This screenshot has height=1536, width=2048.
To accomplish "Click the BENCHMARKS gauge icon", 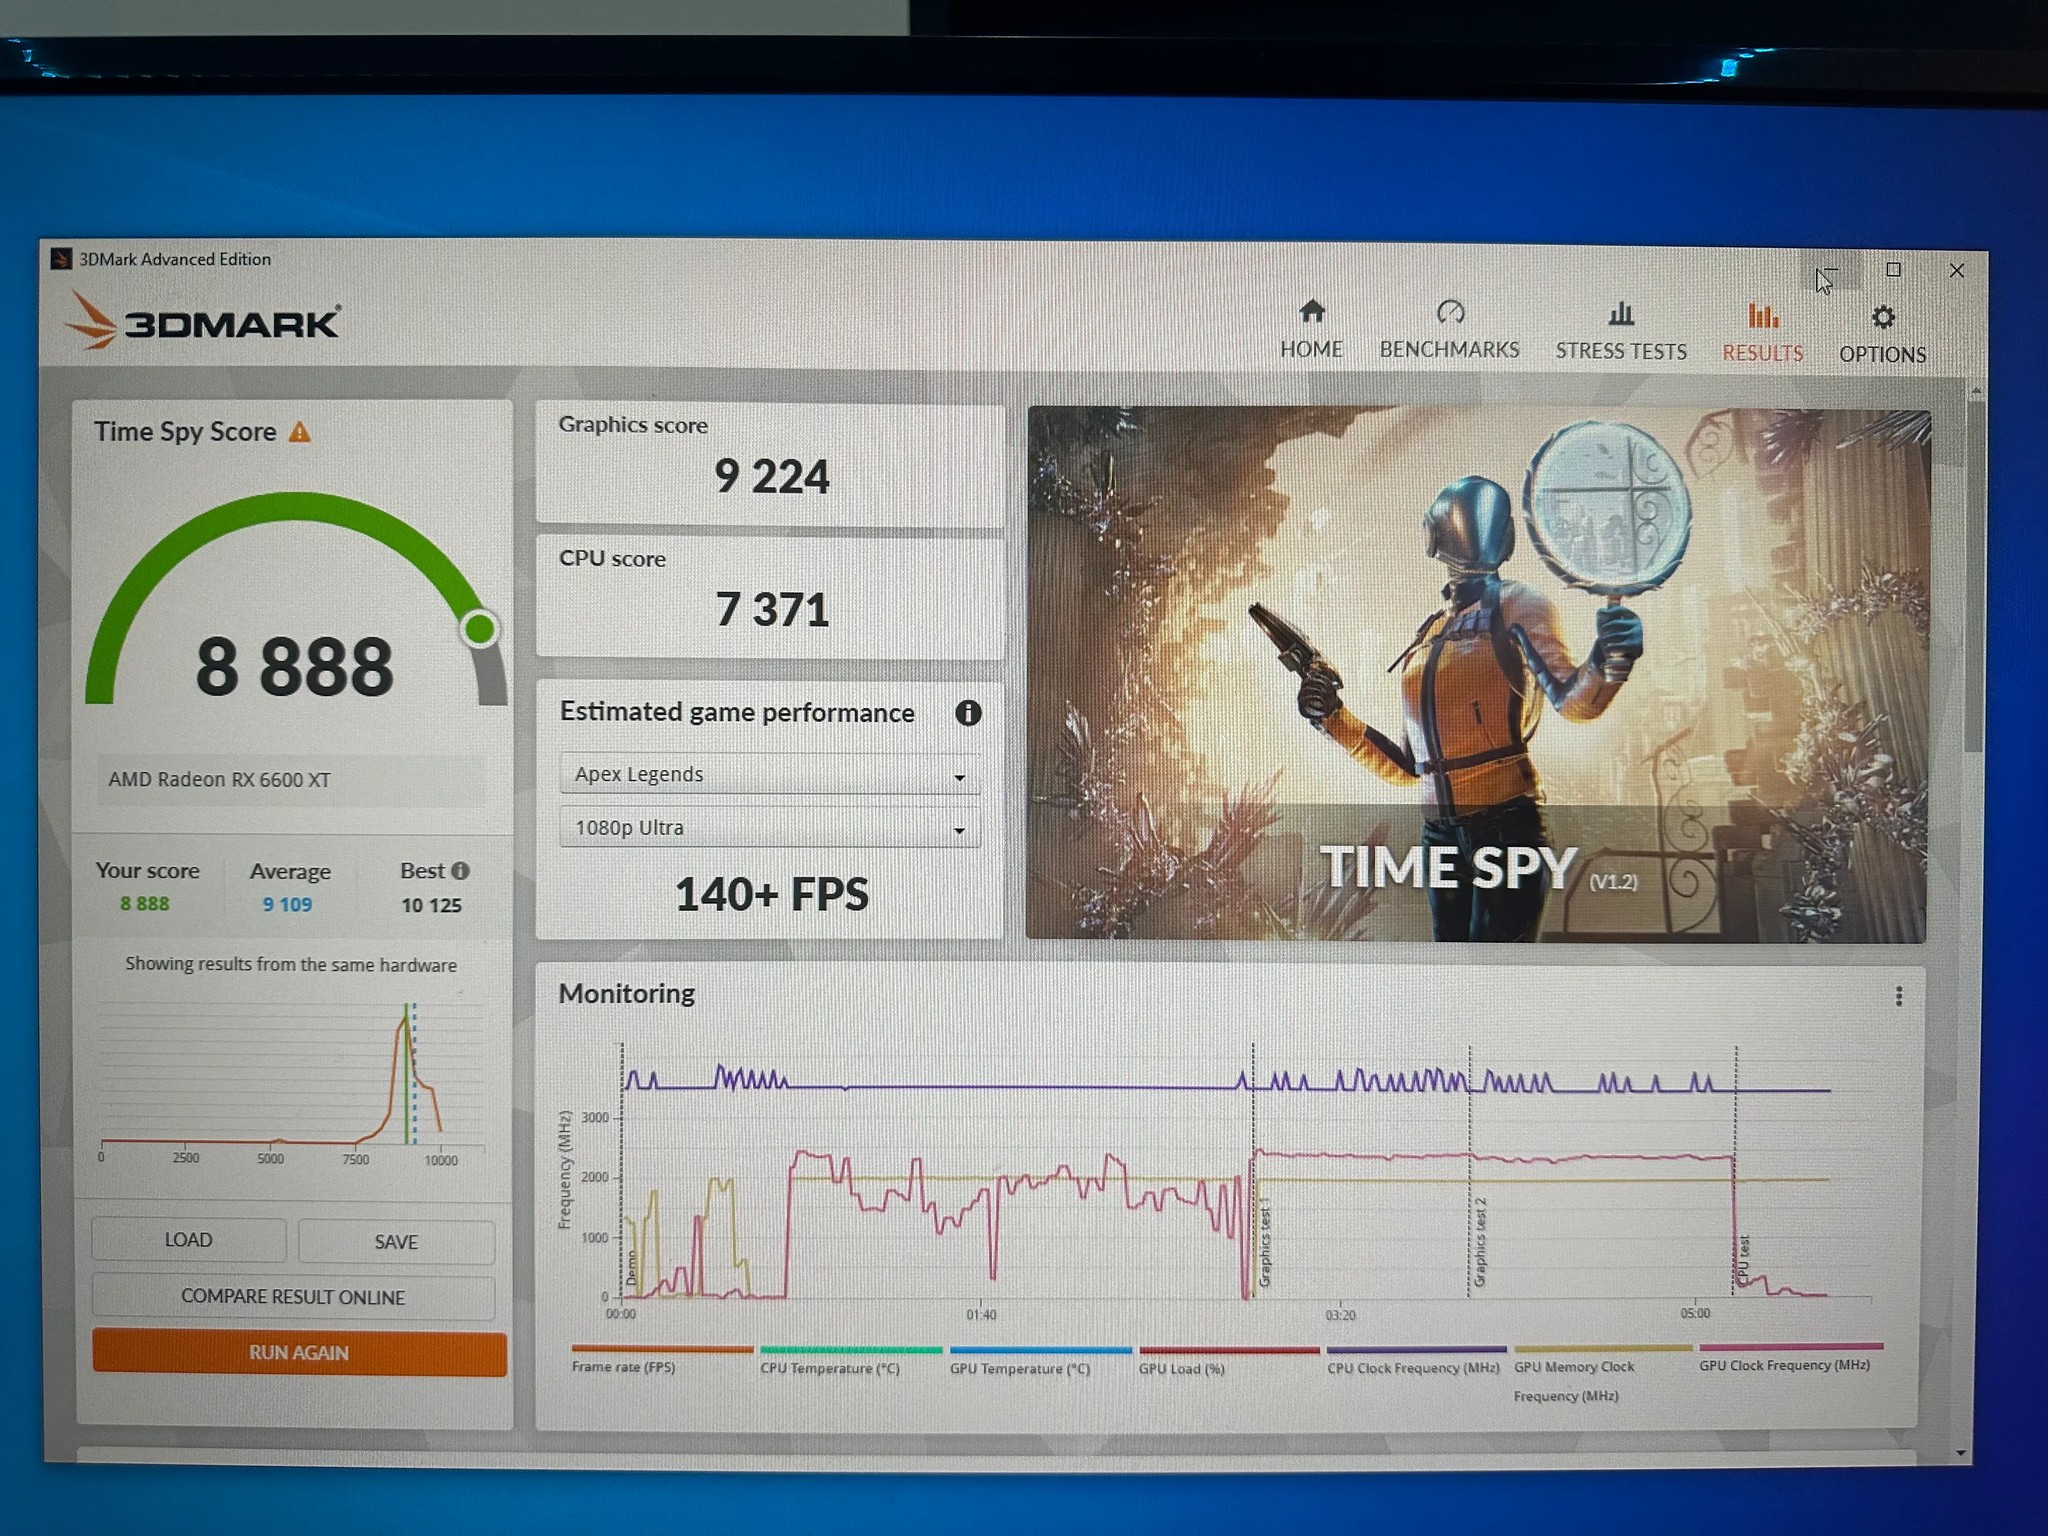I will click(1450, 312).
